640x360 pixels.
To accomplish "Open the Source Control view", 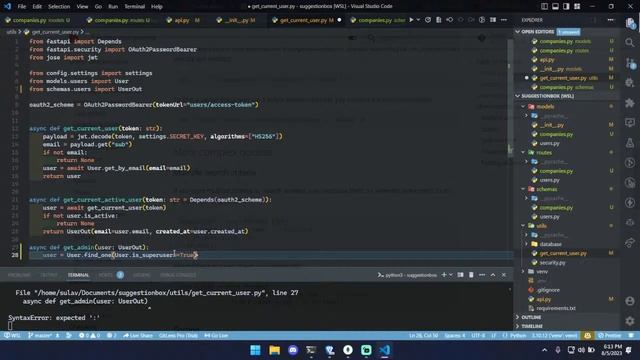I will point(630,62).
